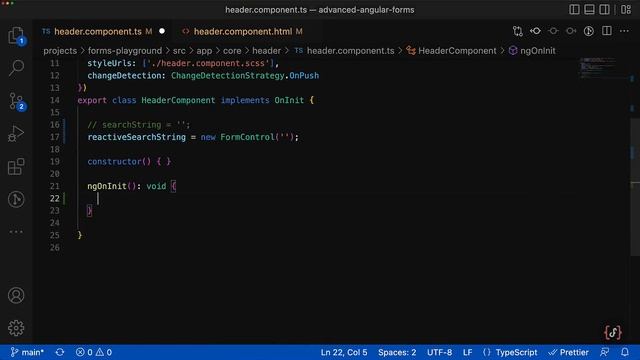Click on 'FormControl' text on line 17

pyautogui.click(x=247, y=137)
